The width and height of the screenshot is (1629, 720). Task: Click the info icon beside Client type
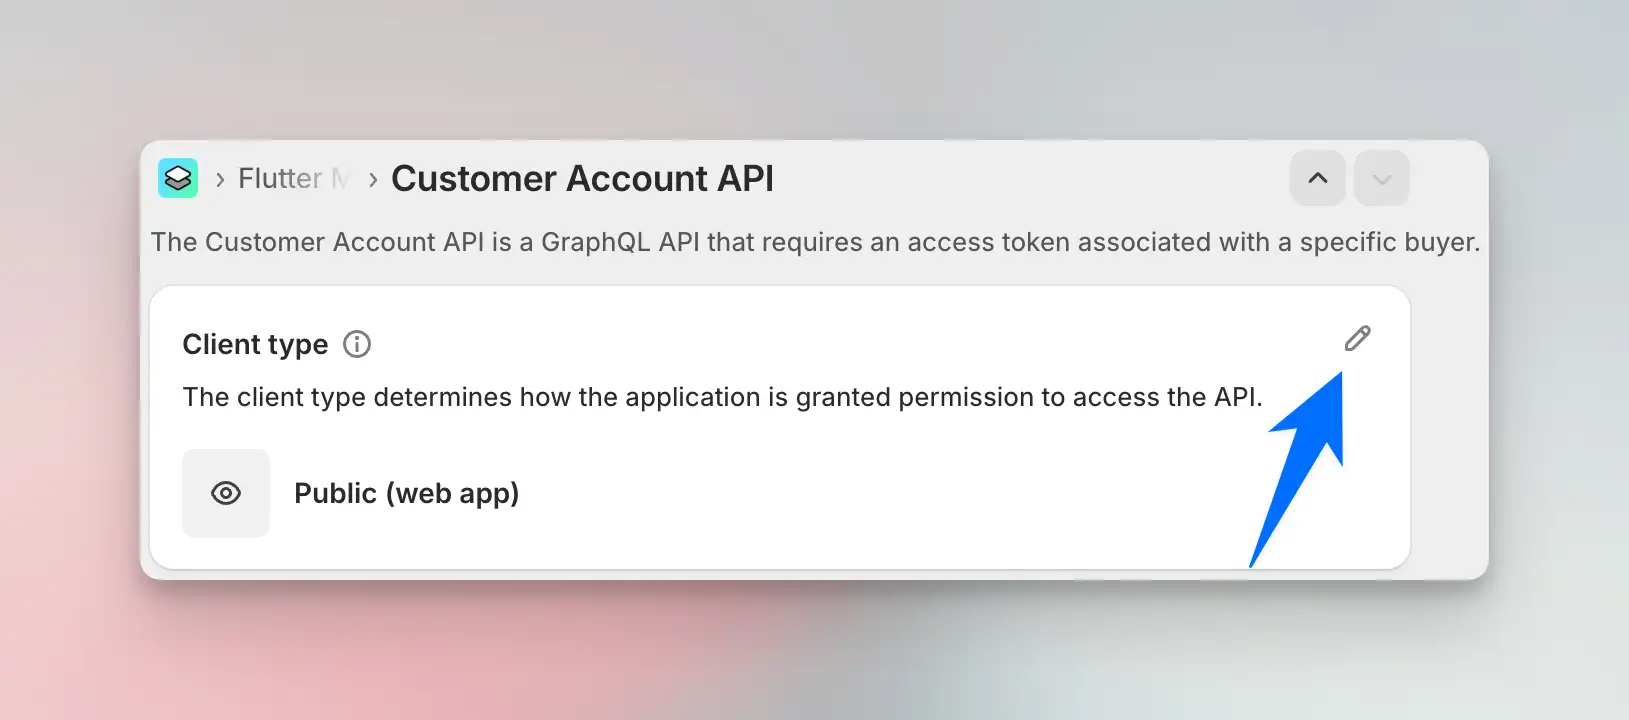pos(357,344)
